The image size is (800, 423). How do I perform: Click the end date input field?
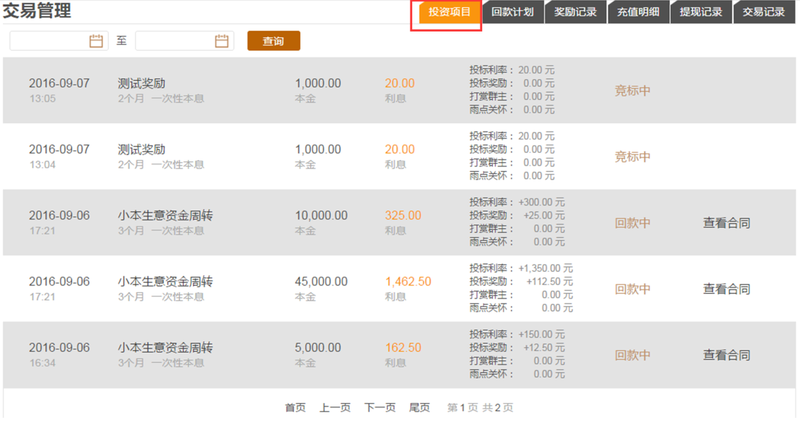pos(184,41)
